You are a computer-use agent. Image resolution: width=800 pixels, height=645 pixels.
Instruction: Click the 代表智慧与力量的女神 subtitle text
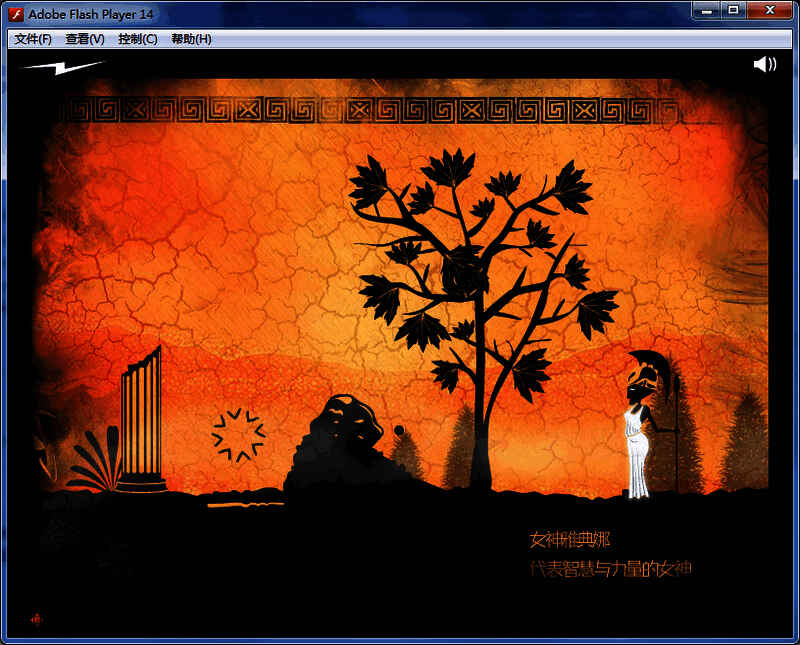pyautogui.click(x=610, y=568)
